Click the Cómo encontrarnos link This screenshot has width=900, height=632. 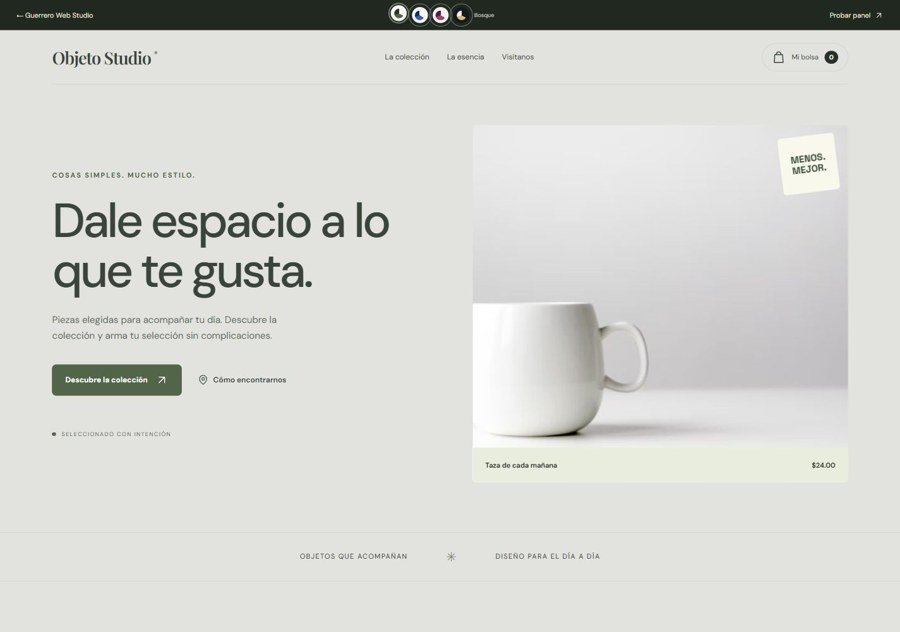pyautogui.click(x=242, y=380)
